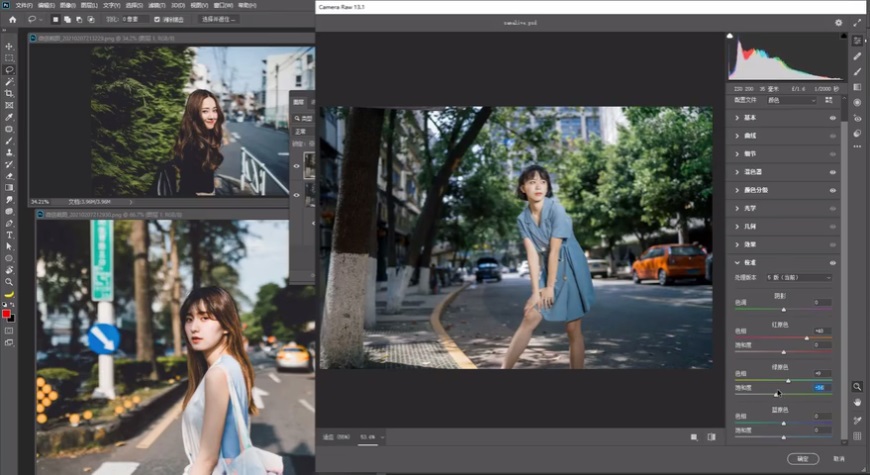
Task: Click the 绿原色 饱和度 slider handle
Action: [x=777, y=393]
